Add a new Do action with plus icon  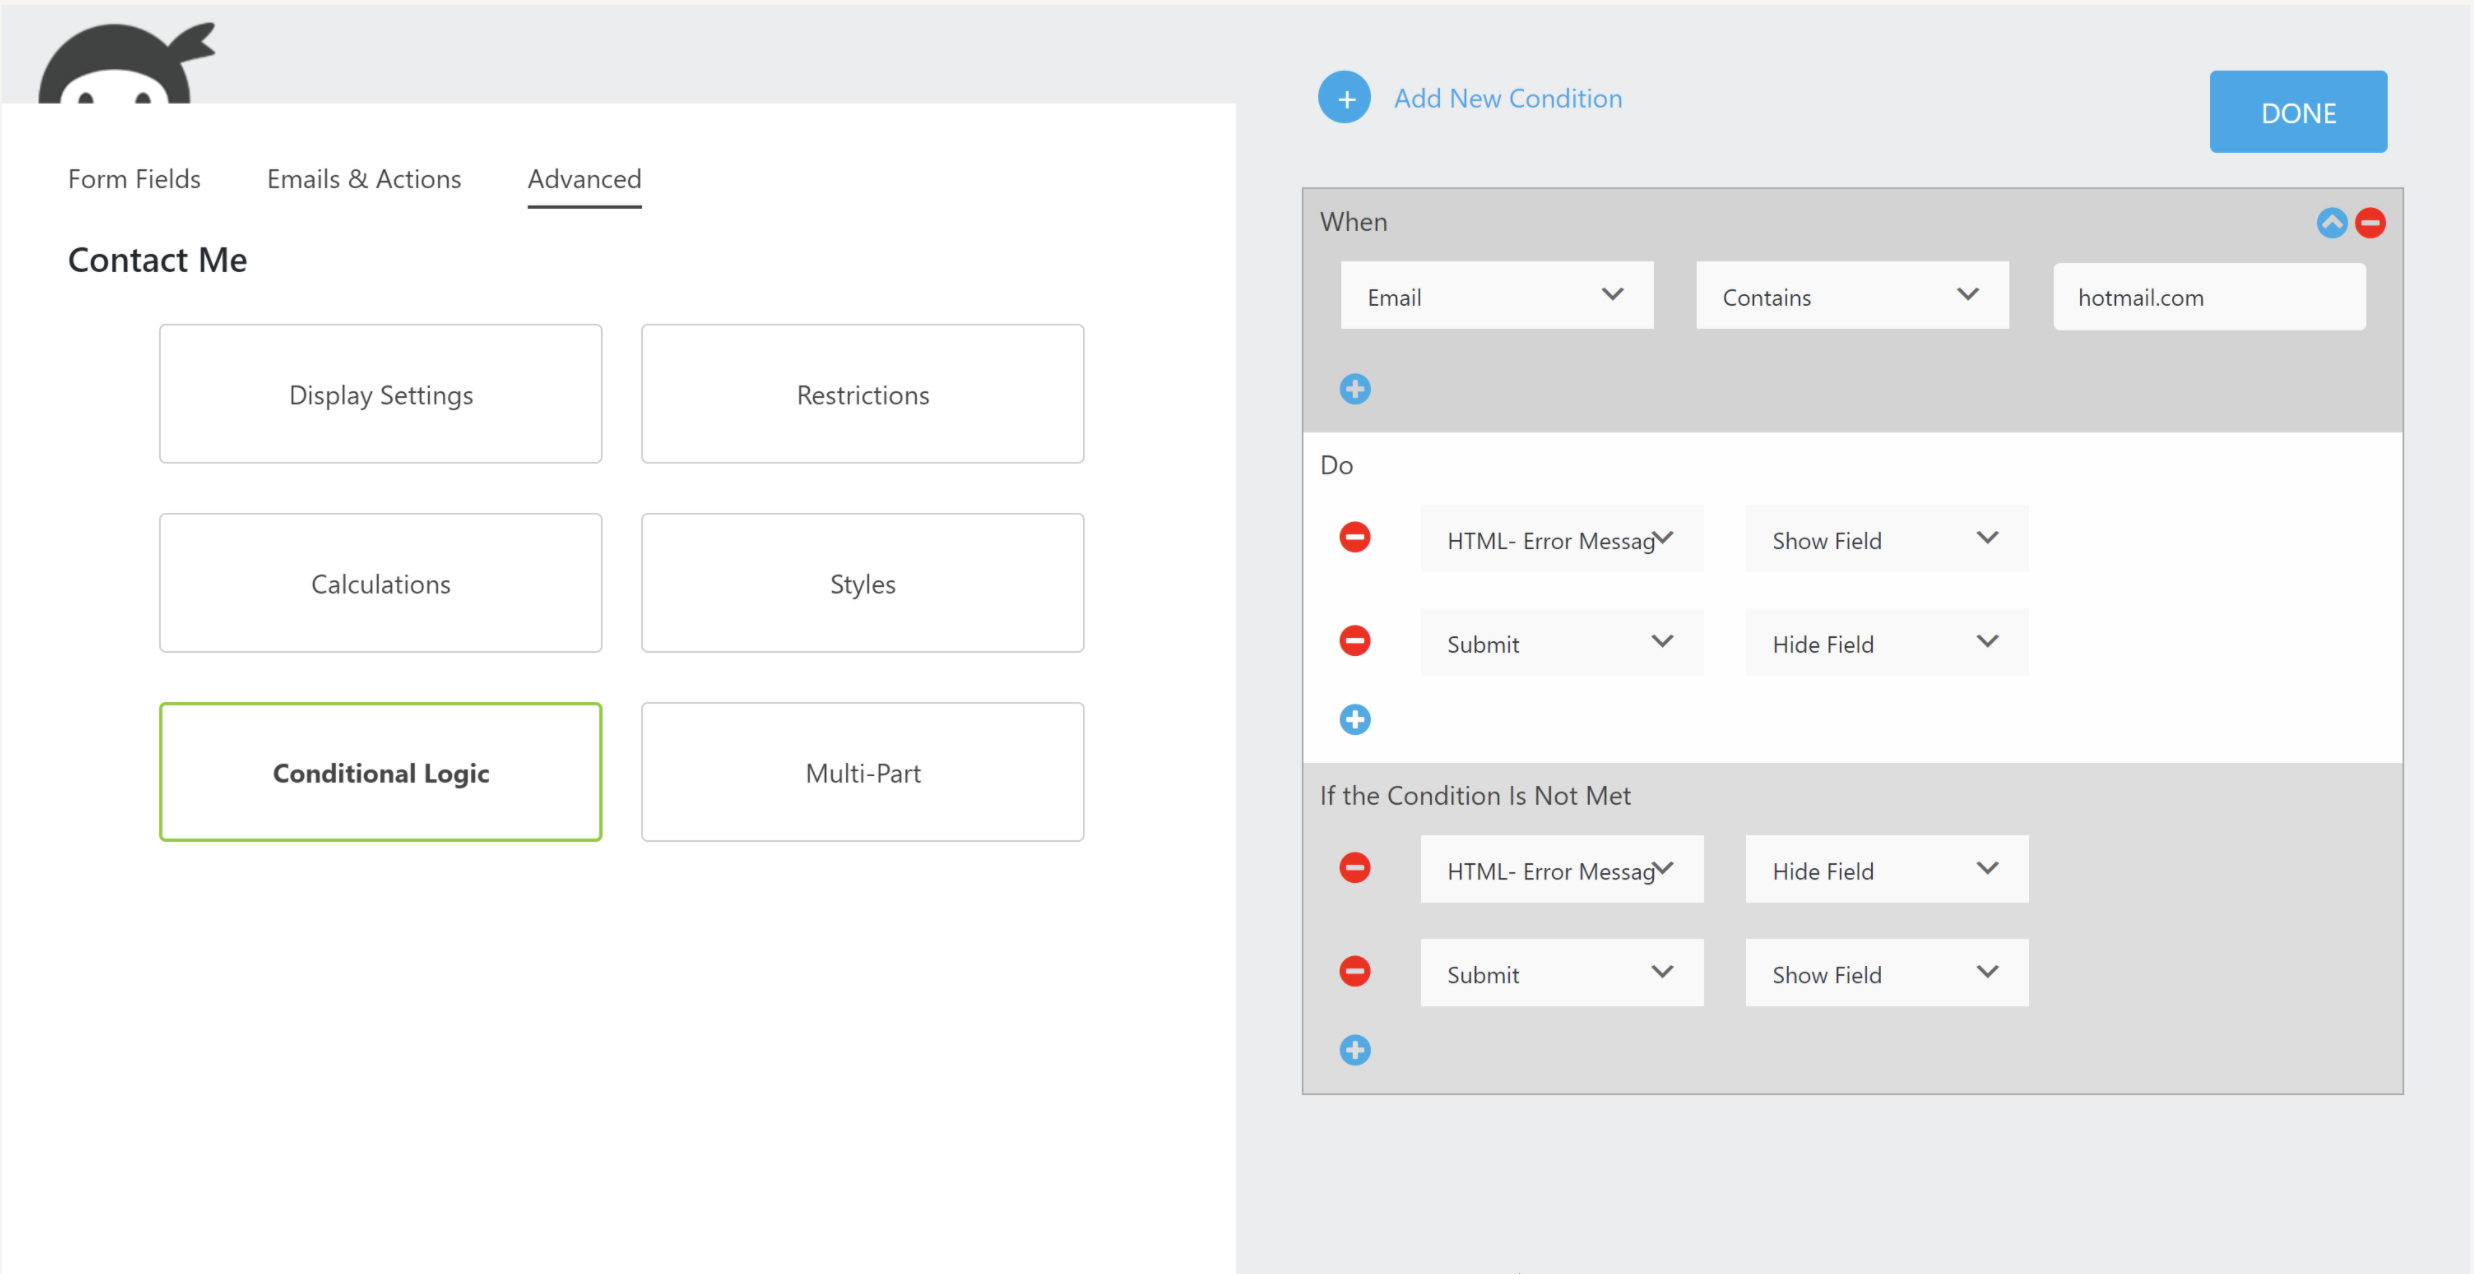click(1355, 719)
